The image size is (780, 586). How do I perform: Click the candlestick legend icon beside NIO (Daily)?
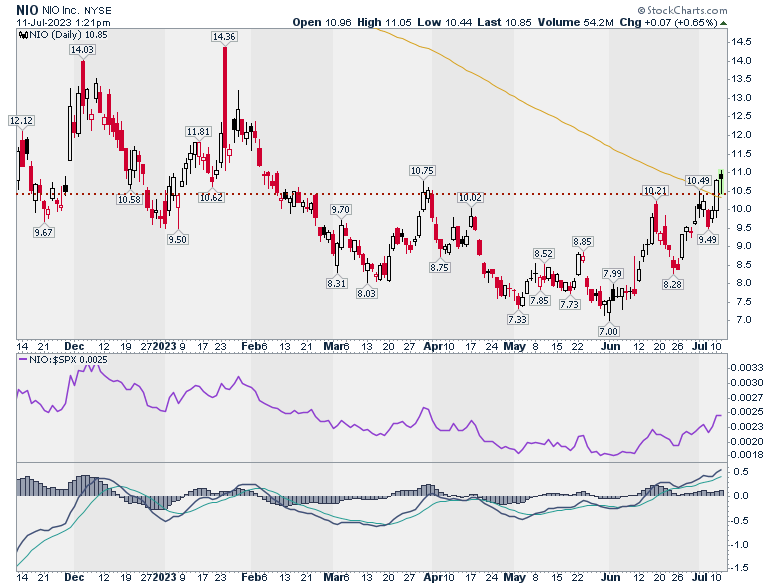(x=23, y=35)
